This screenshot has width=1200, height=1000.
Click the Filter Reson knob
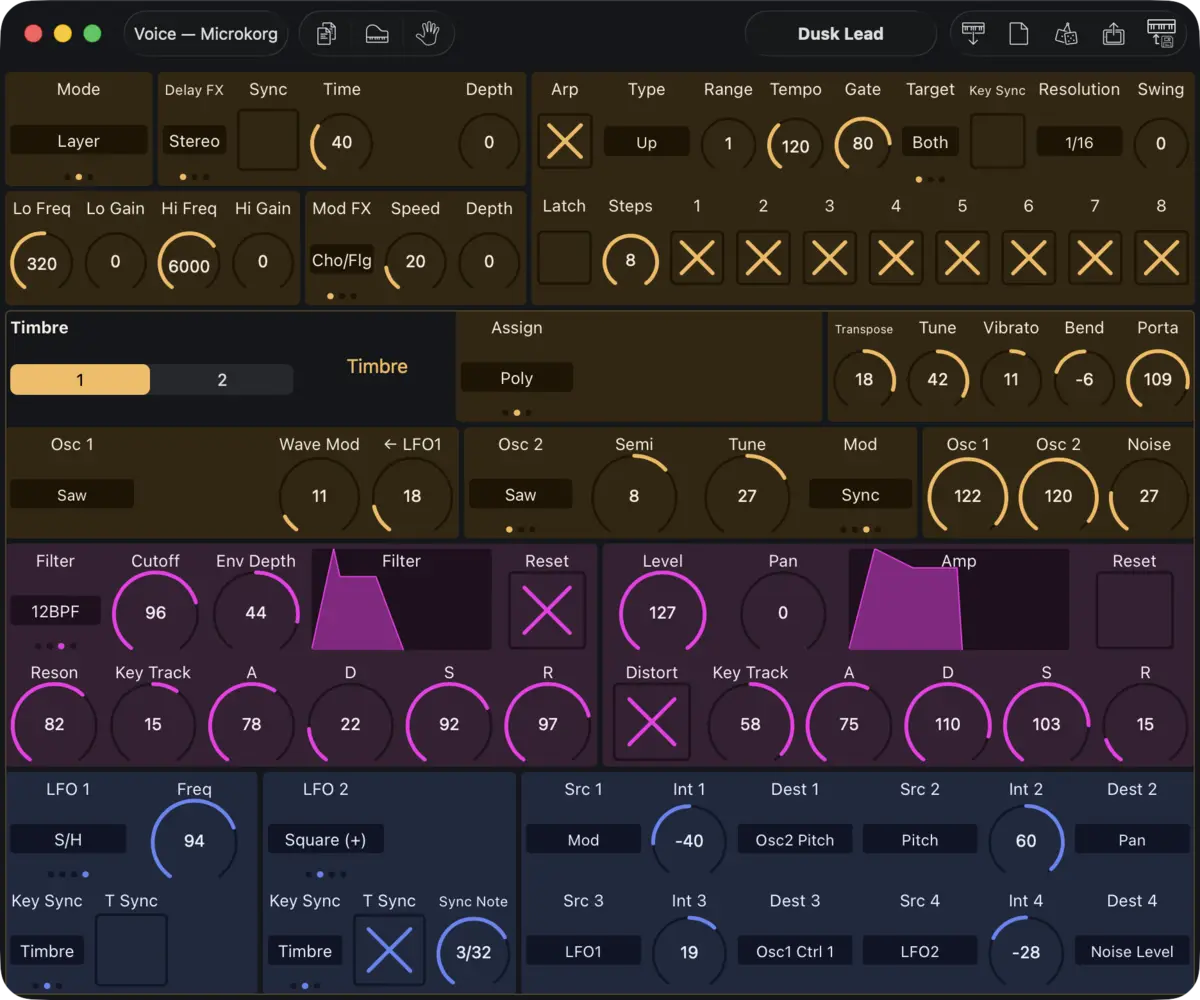[x=54, y=724]
